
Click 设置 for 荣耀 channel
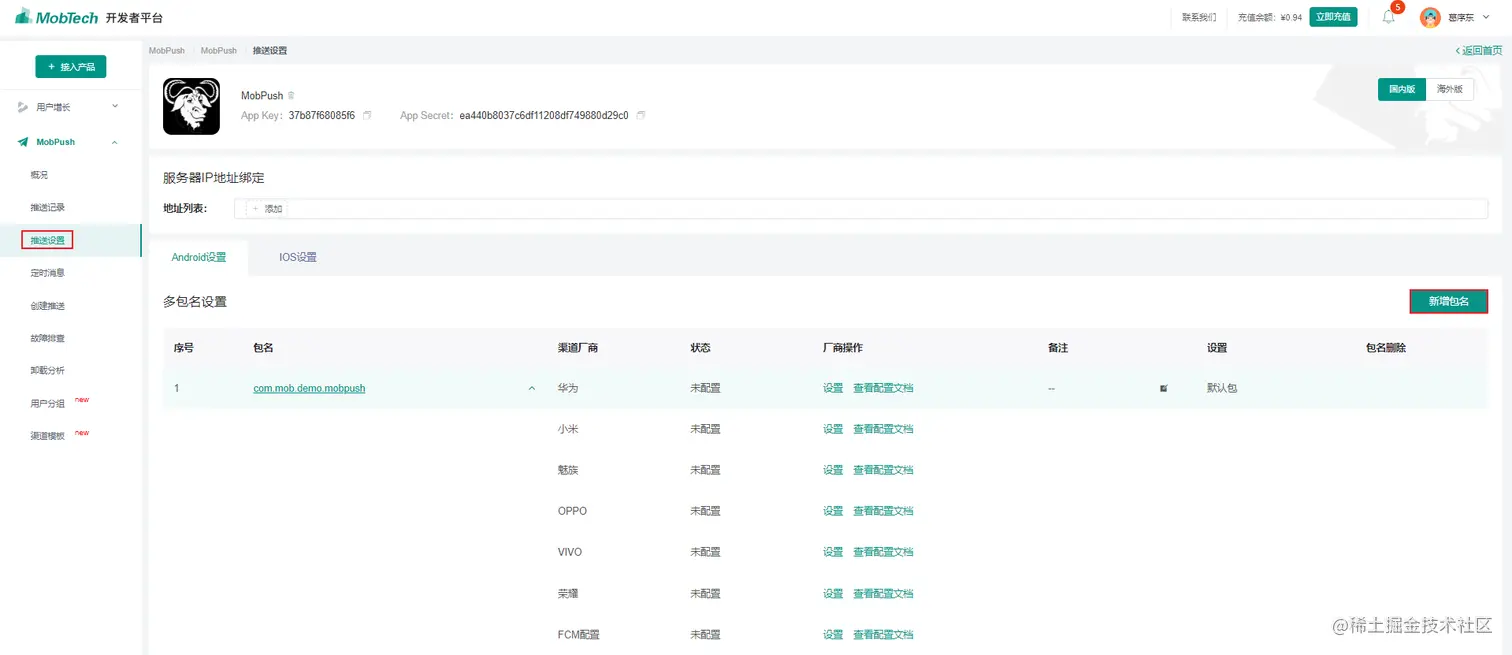click(833, 593)
